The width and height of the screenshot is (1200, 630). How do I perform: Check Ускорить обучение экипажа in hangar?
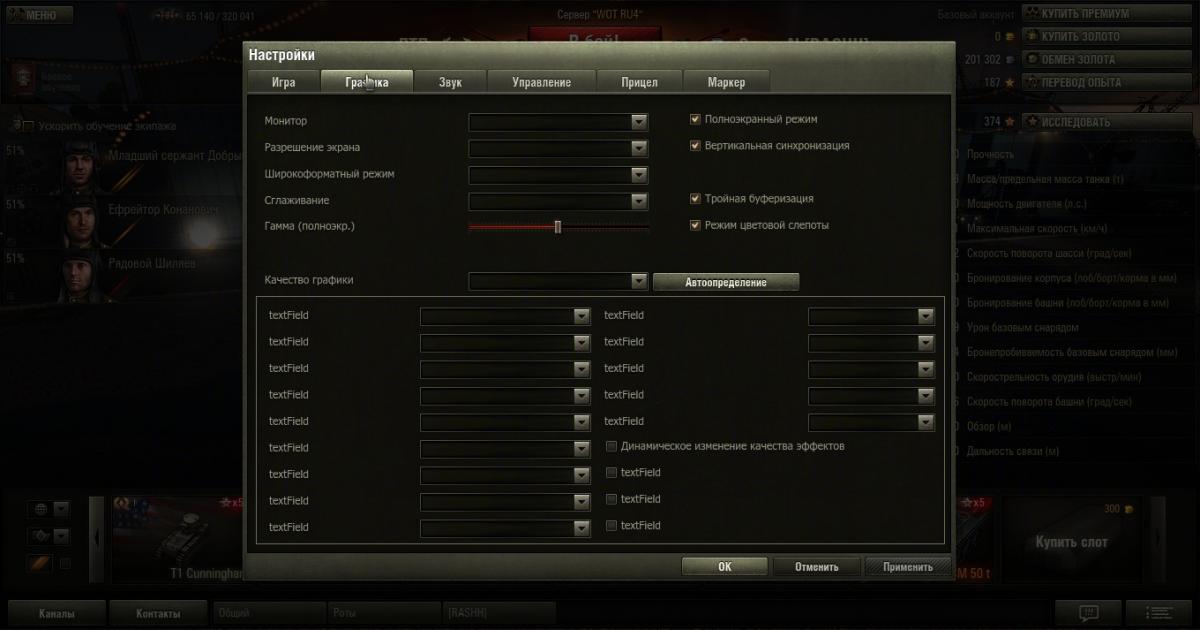point(29,126)
